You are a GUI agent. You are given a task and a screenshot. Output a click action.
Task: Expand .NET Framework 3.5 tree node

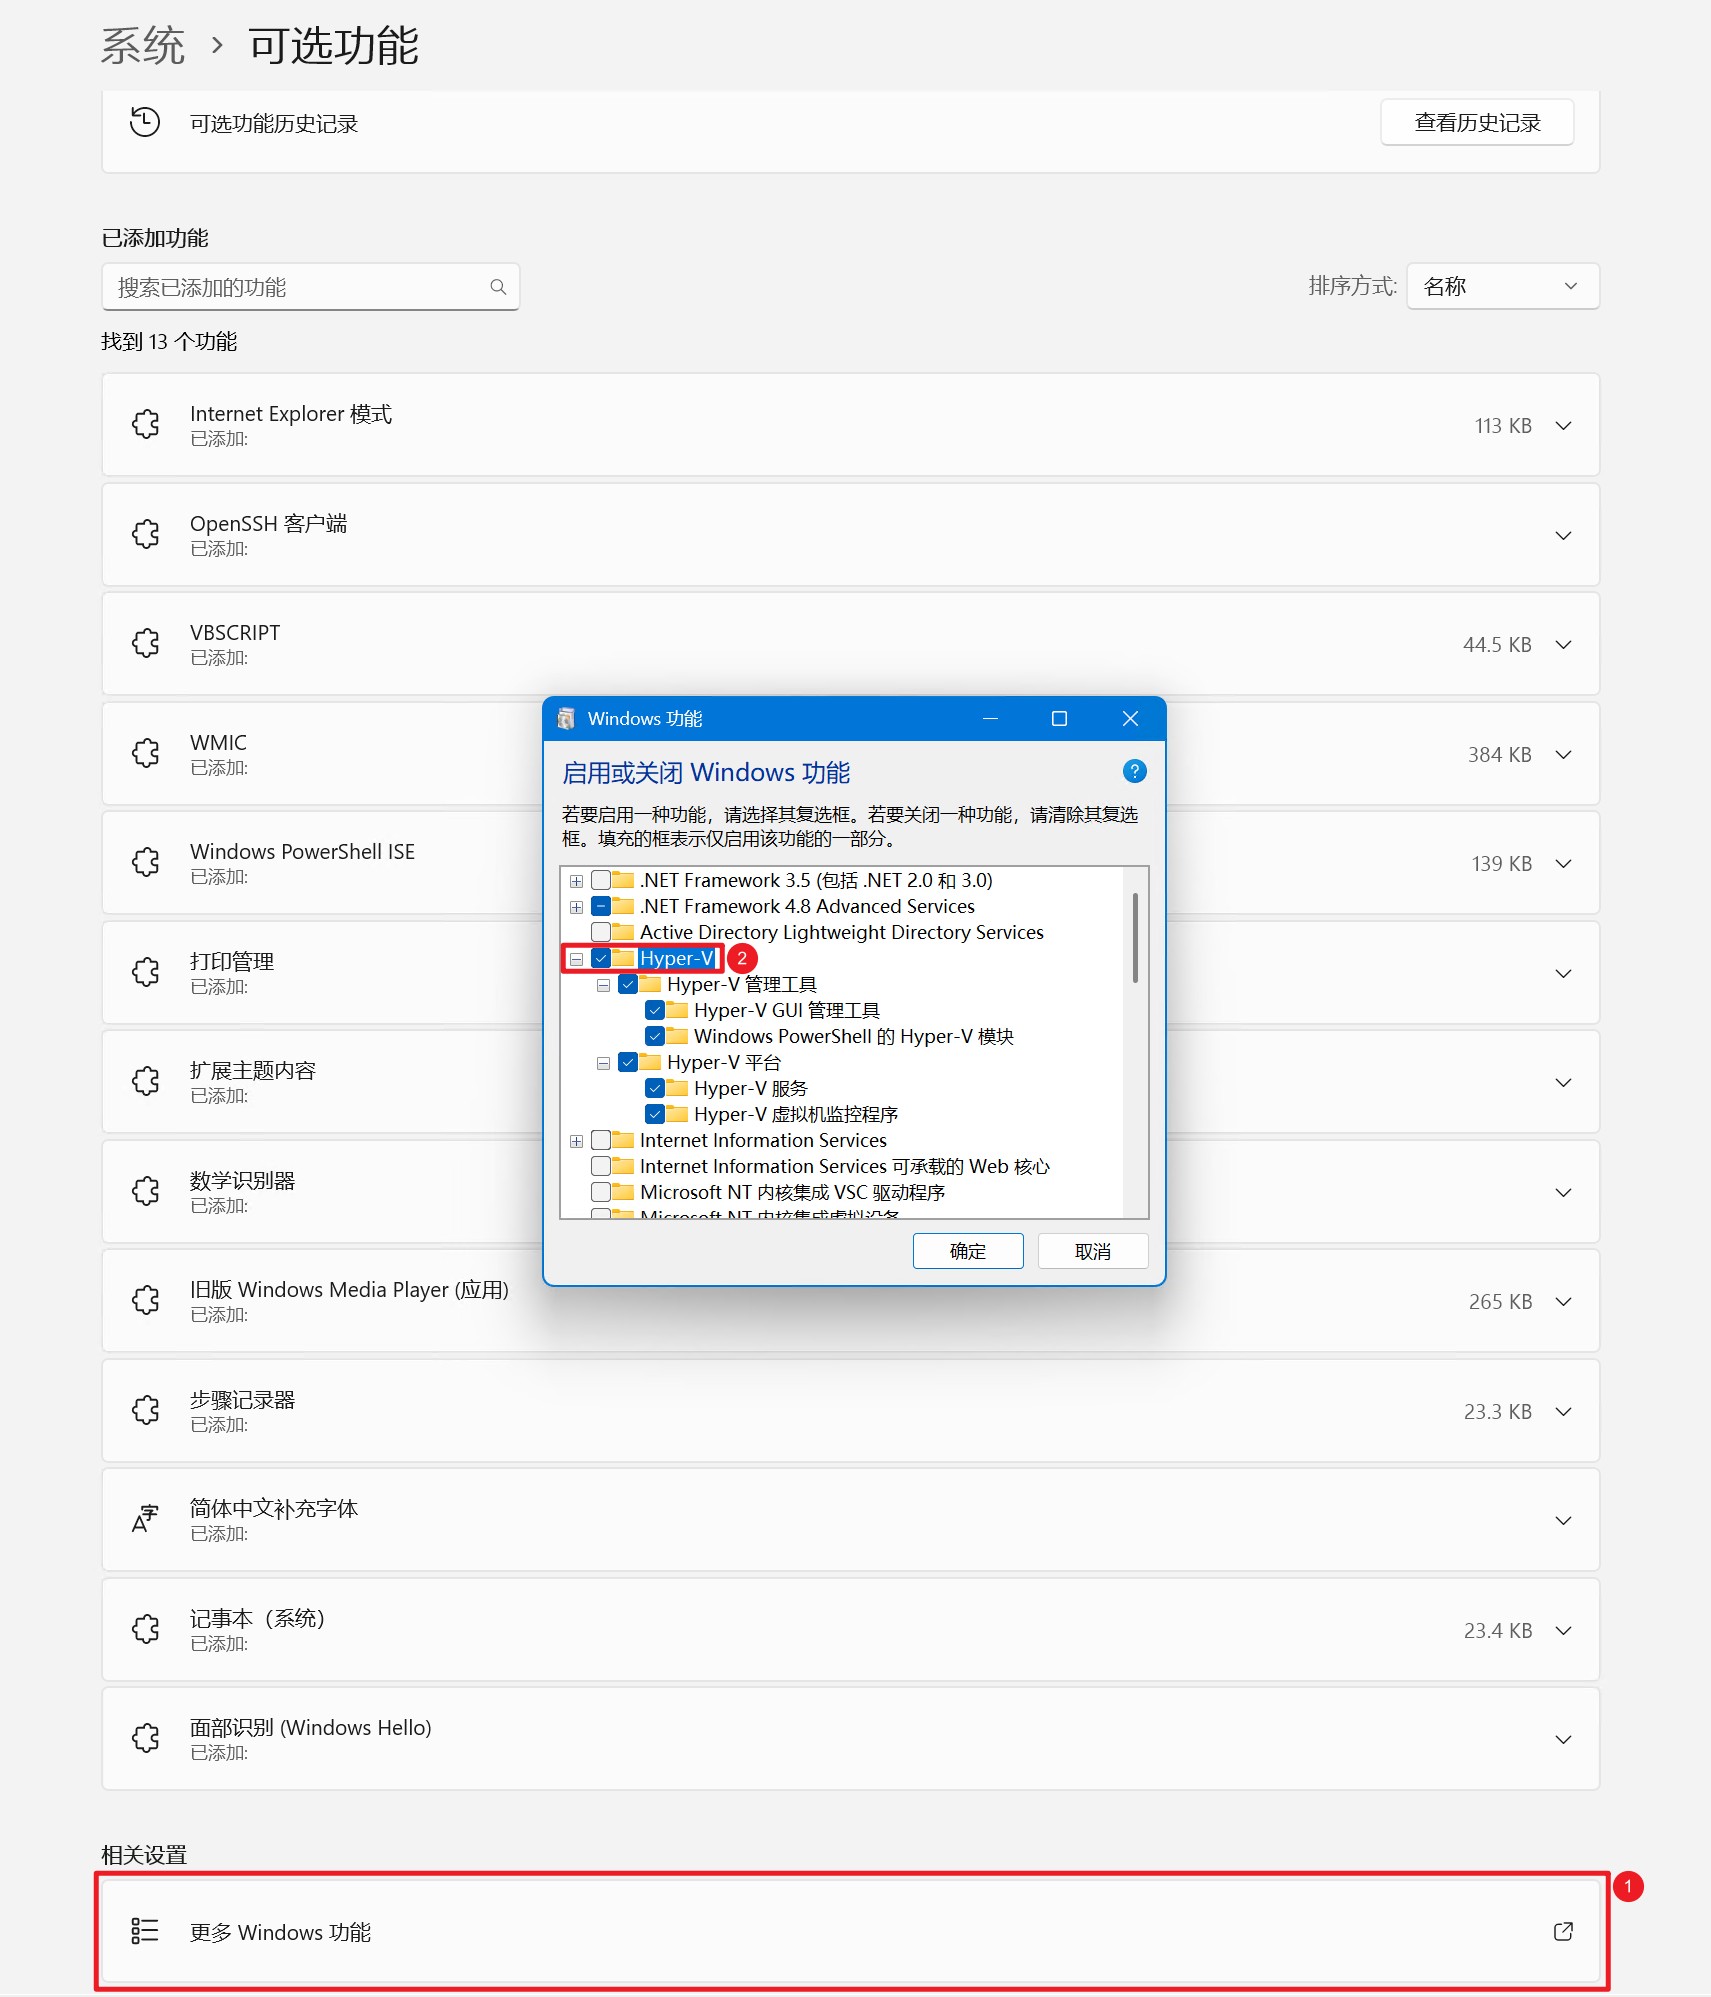coord(576,881)
